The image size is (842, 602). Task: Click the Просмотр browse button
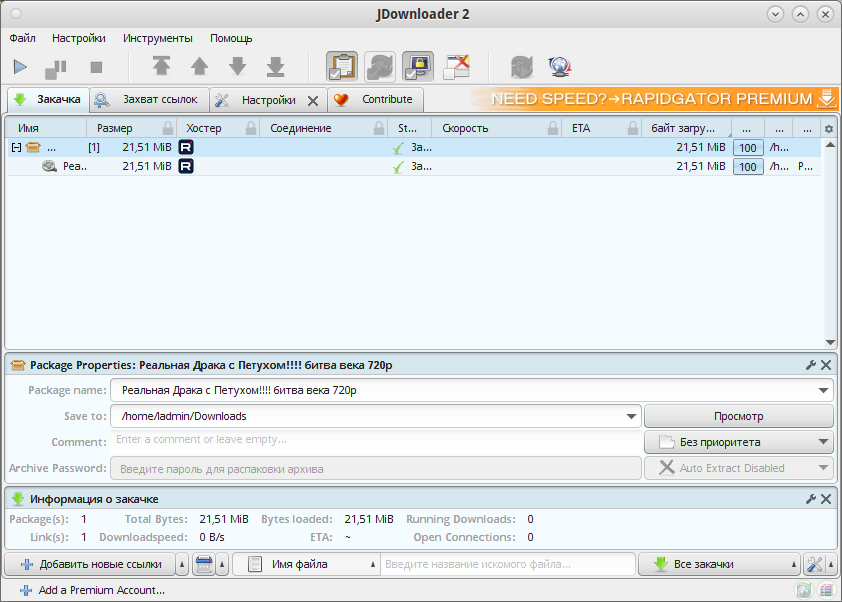pos(738,416)
